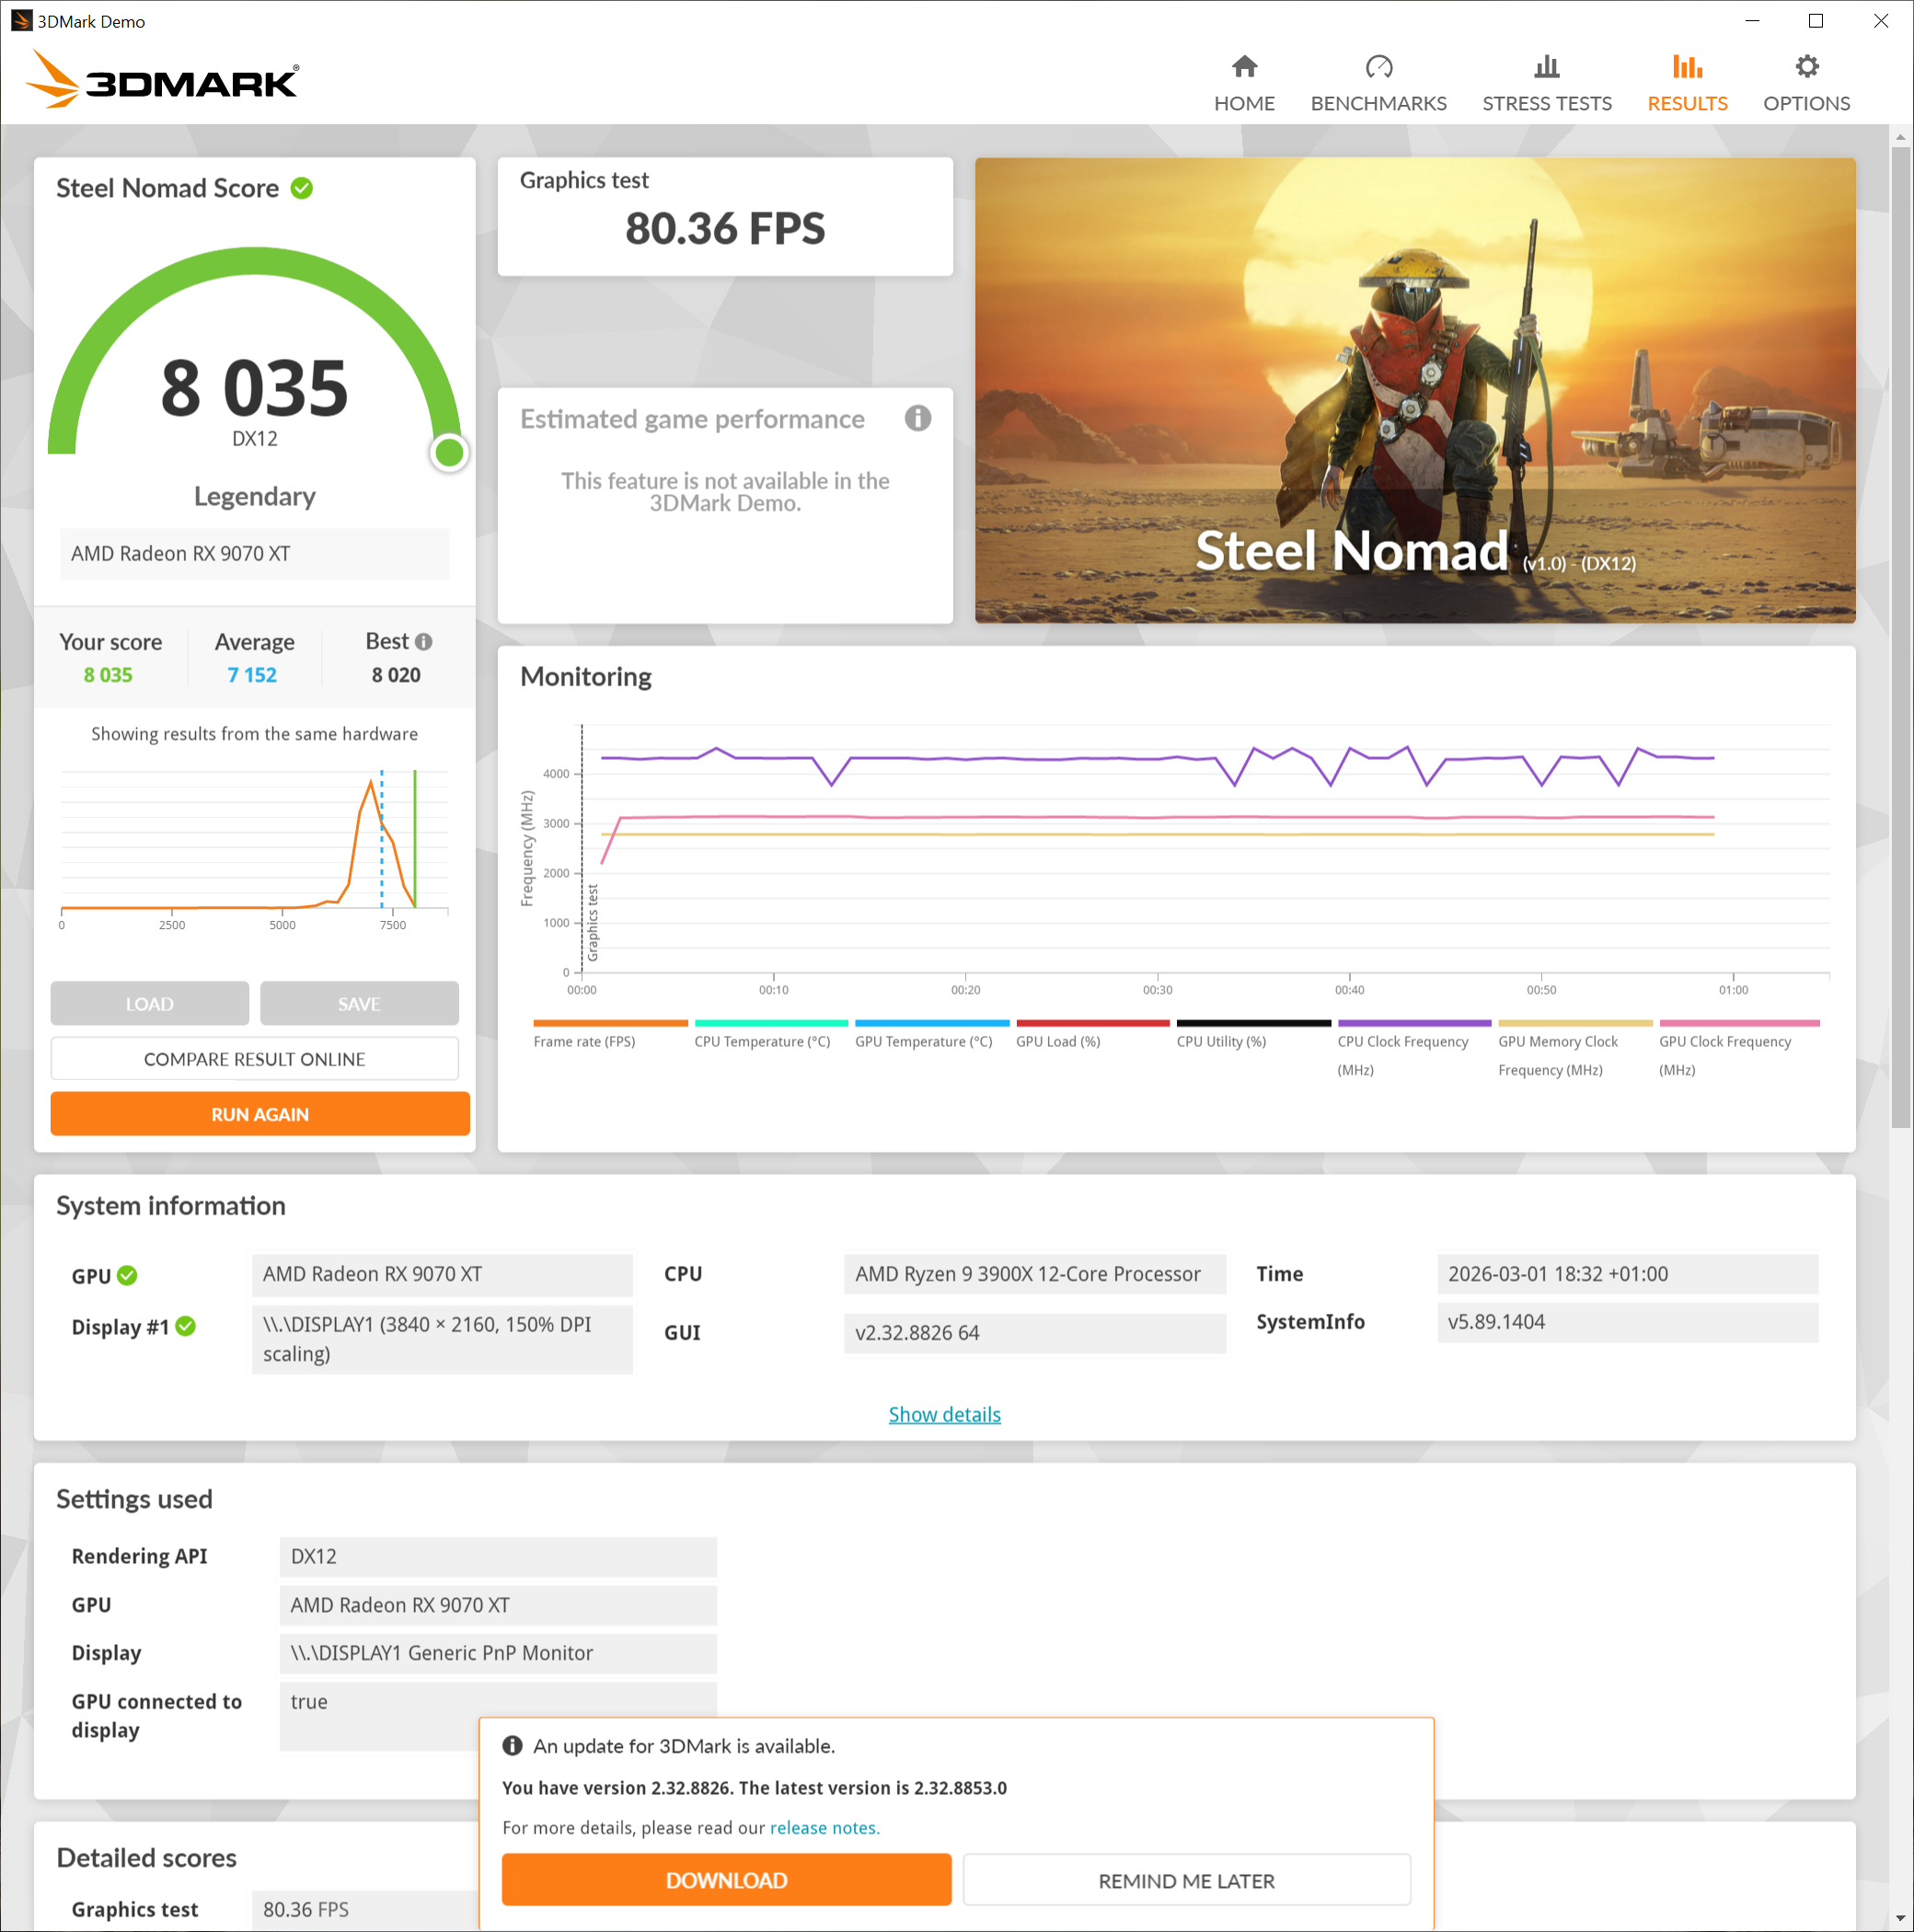Switch to the BENCHMARKS tab
This screenshot has width=1914, height=1932.
(1378, 80)
